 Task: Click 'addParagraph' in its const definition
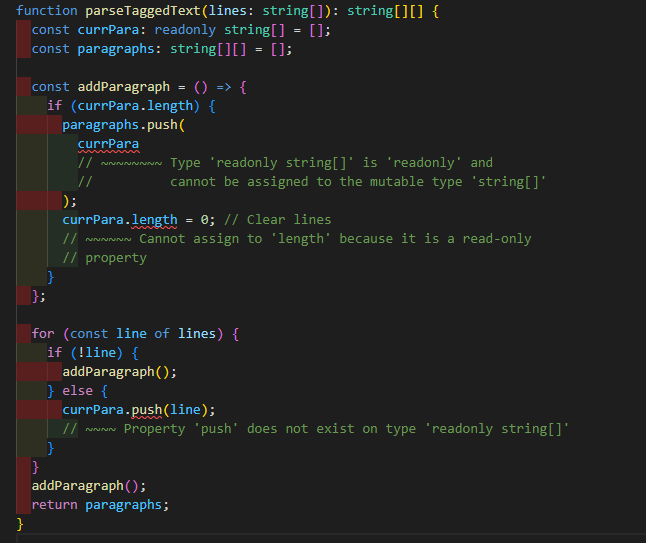[x=124, y=87]
